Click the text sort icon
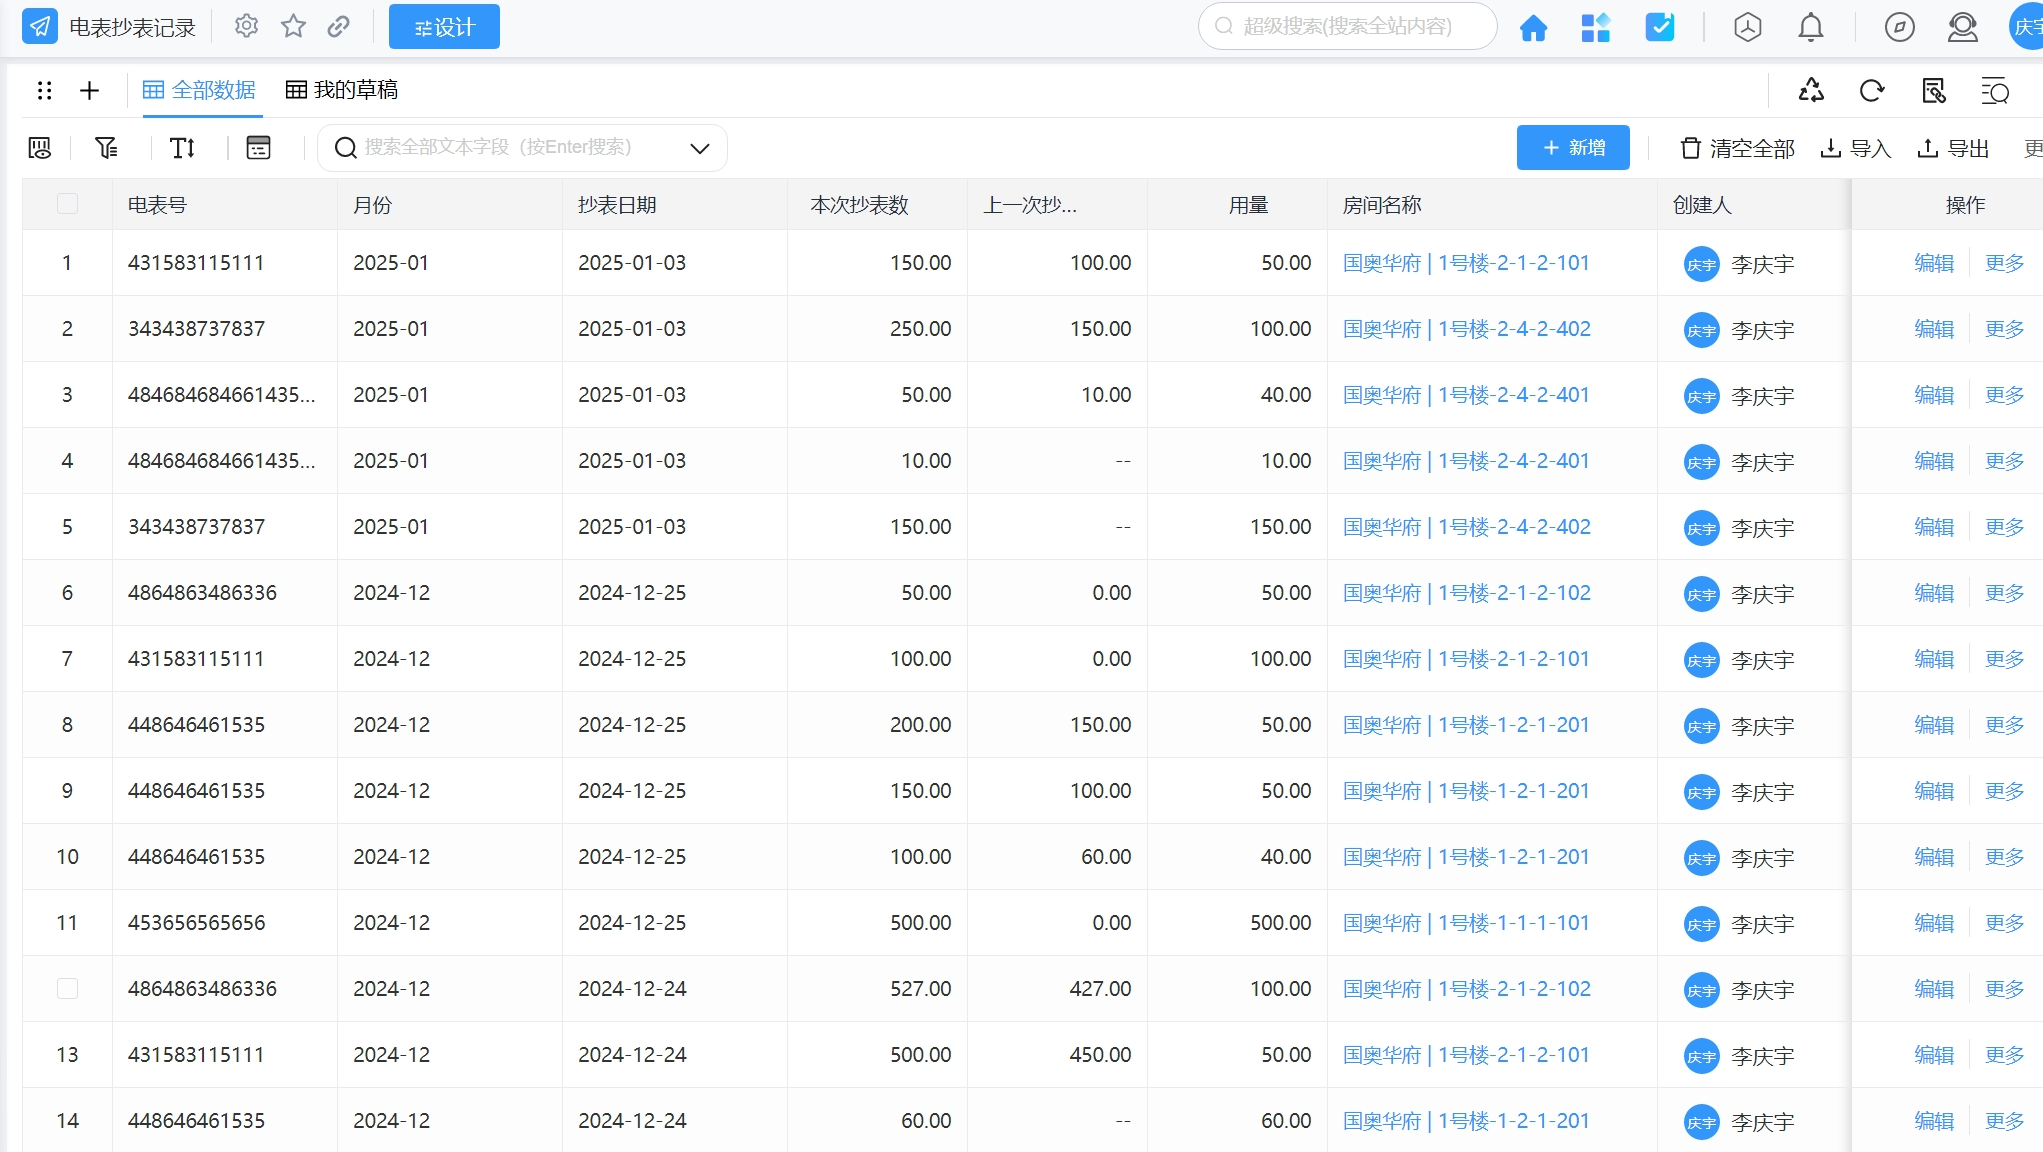Screen dimensions: 2043x1152 coord(182,148)
